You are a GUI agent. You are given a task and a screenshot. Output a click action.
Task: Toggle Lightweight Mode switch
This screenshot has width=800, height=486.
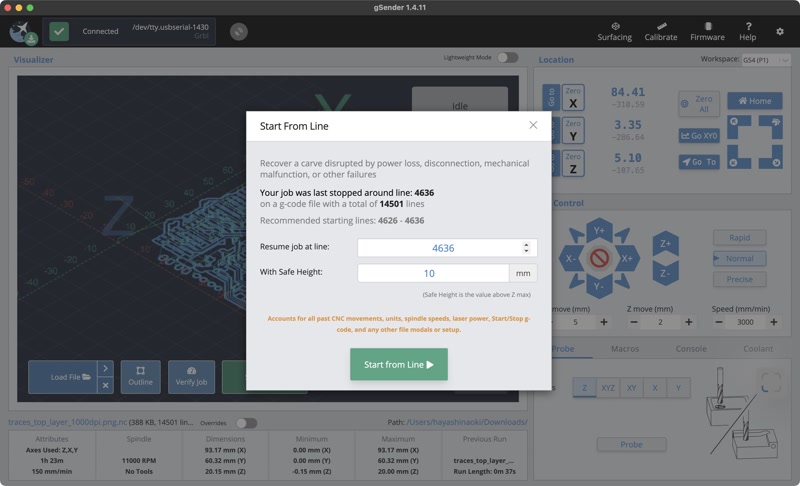point(508,58)
